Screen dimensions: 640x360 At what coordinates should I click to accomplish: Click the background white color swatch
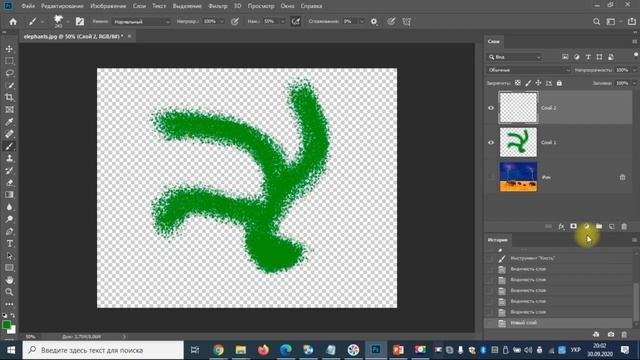point(13,330)
